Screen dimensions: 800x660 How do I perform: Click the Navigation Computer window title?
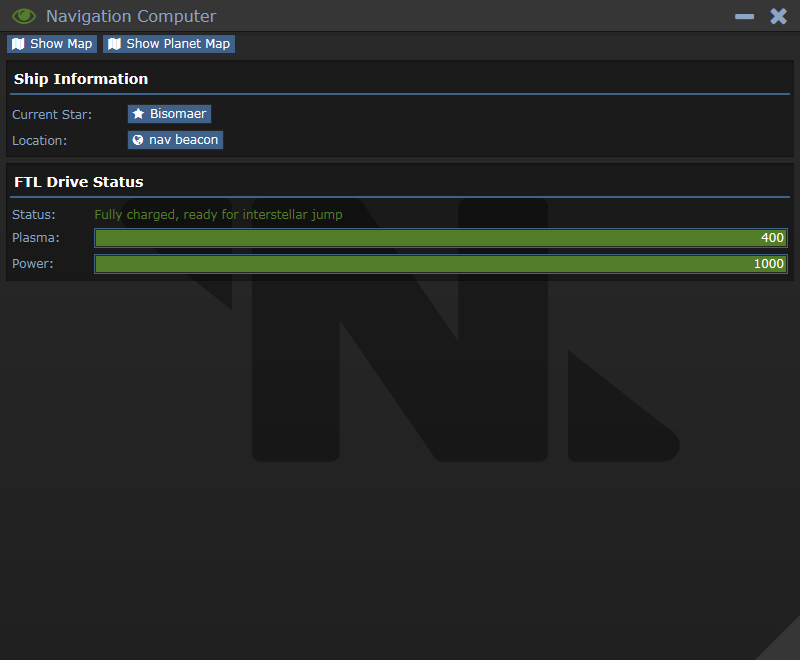click(131, 16)
